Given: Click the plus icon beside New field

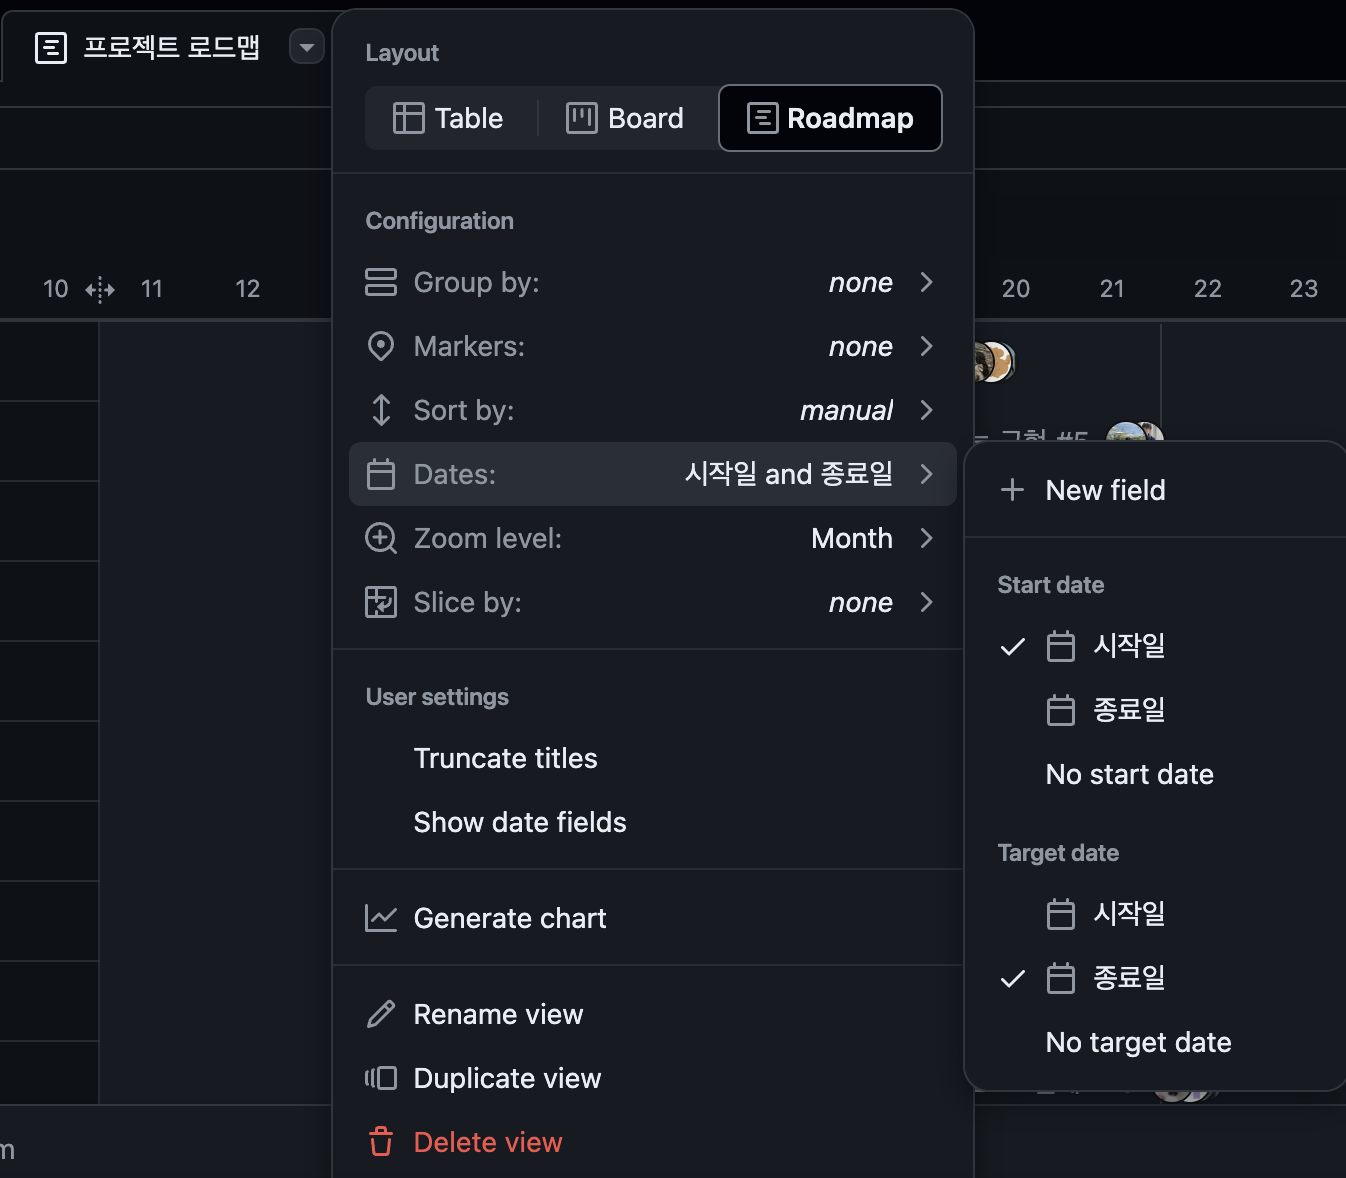Looking at the screenshot, I should point(1013,490).
